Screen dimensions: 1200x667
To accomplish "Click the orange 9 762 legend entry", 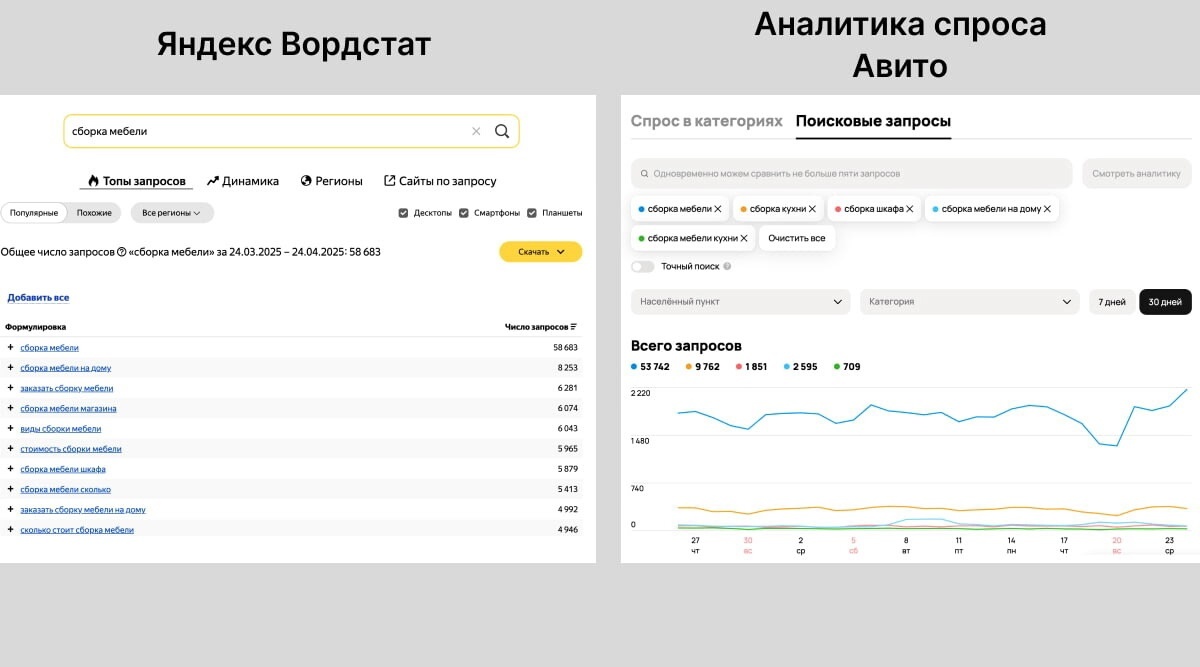I will (703, 367).
